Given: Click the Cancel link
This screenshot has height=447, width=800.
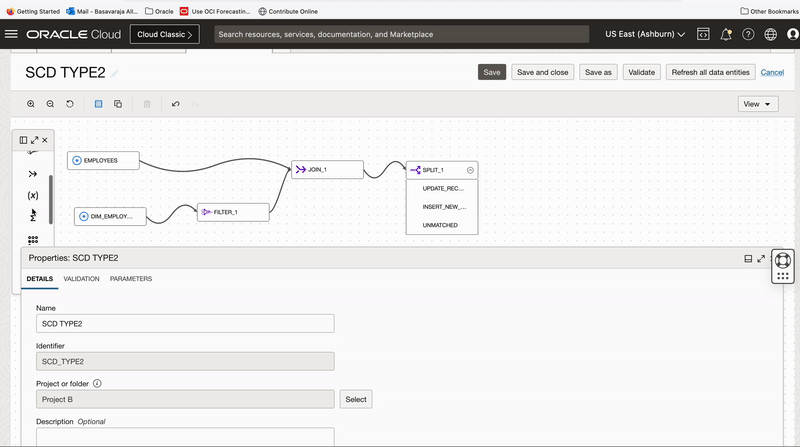Looking at the screenshot, I should coord(772,72).
